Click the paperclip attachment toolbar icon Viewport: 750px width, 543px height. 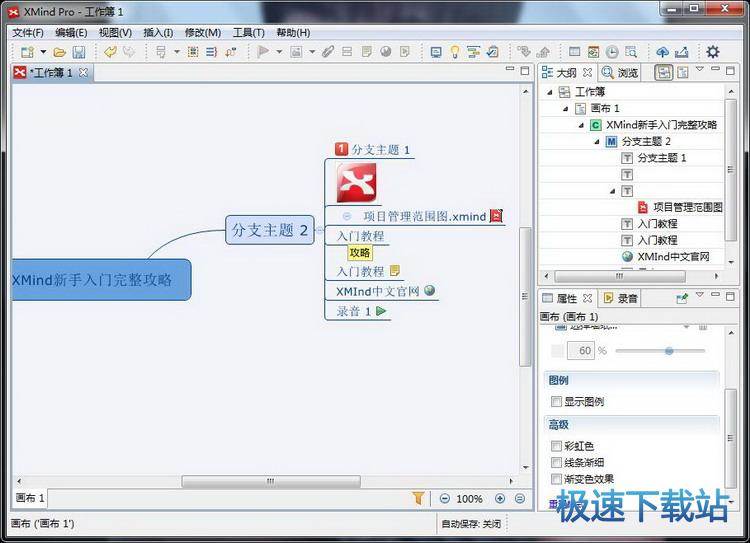pyautogui.click(x=328, y=52)
